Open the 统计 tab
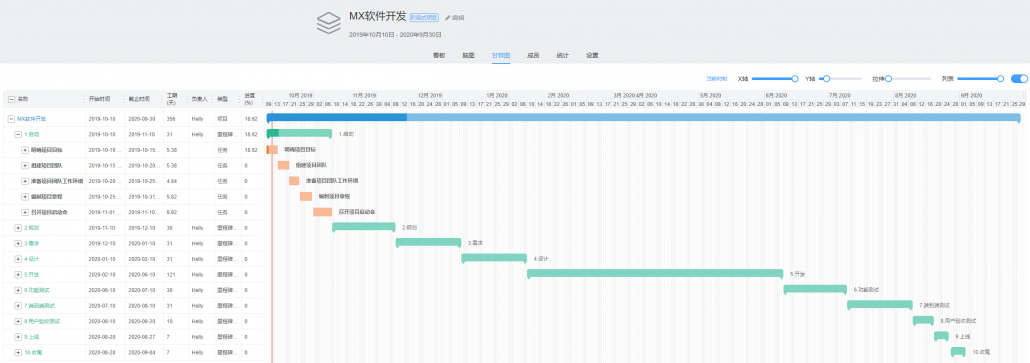The height and width of the screenshot is (363, 1030). coord(562,55)
